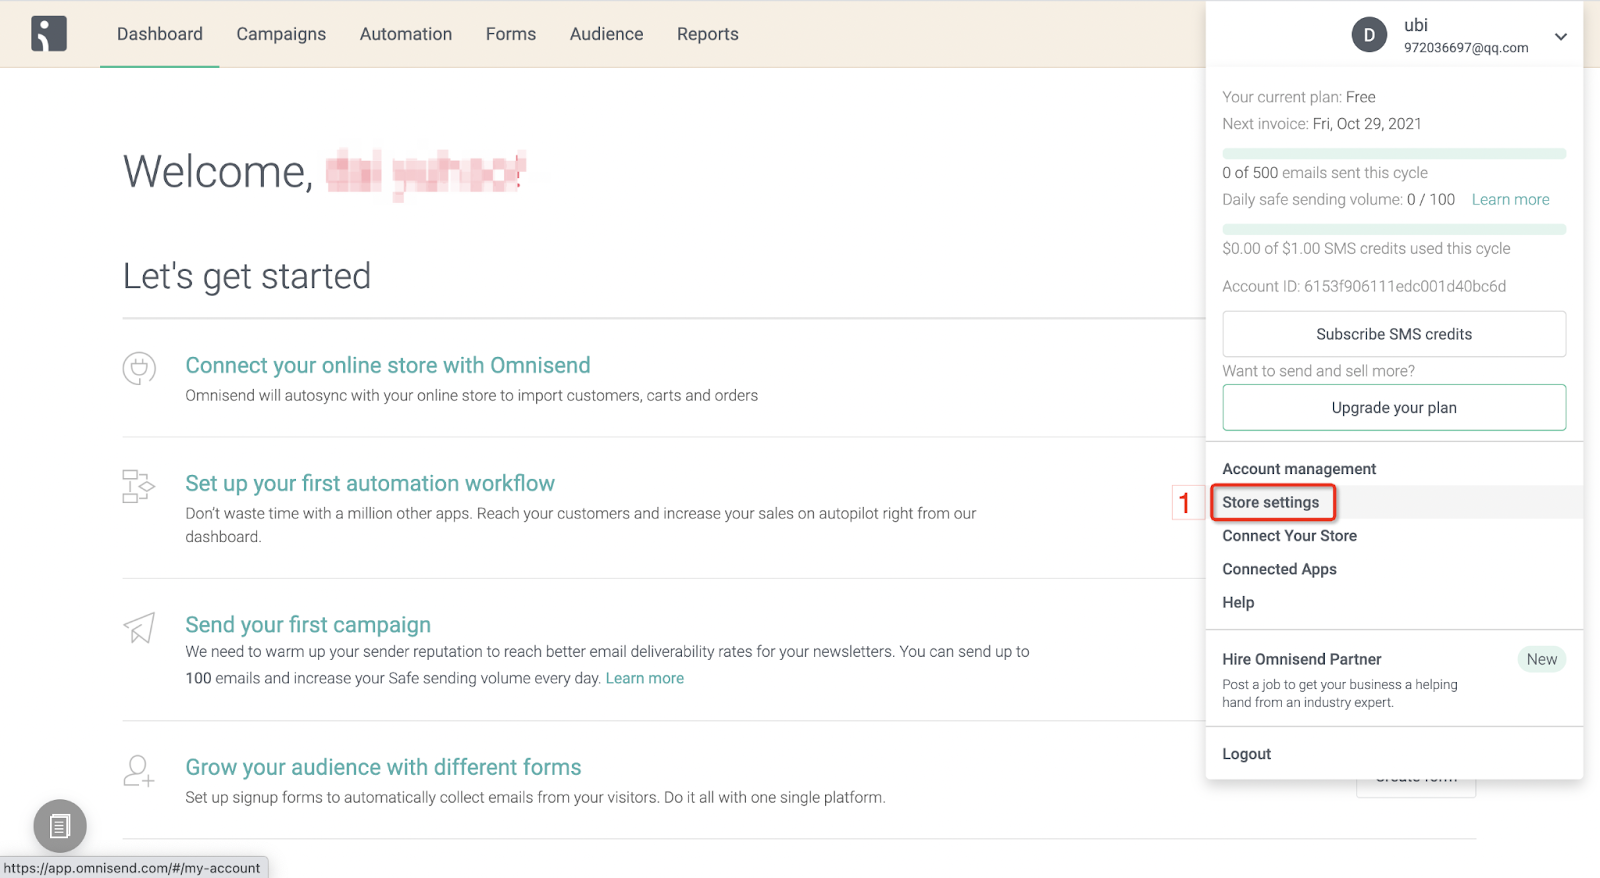Collapse the account menu chevron
Screen dimensions: 1600x878
click(1560, 37)
